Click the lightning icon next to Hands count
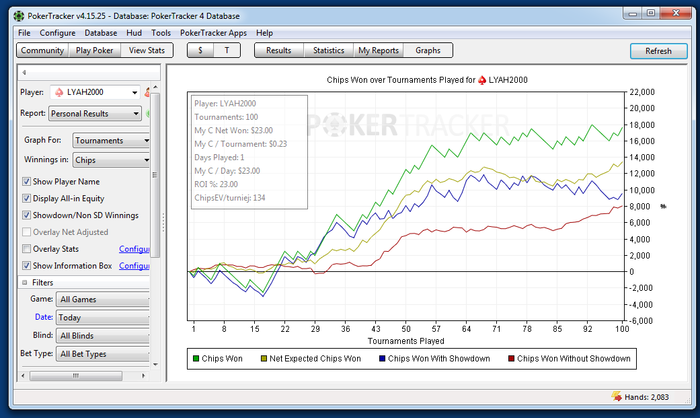This screenshot has width=700, height=418. click(617, 396)
